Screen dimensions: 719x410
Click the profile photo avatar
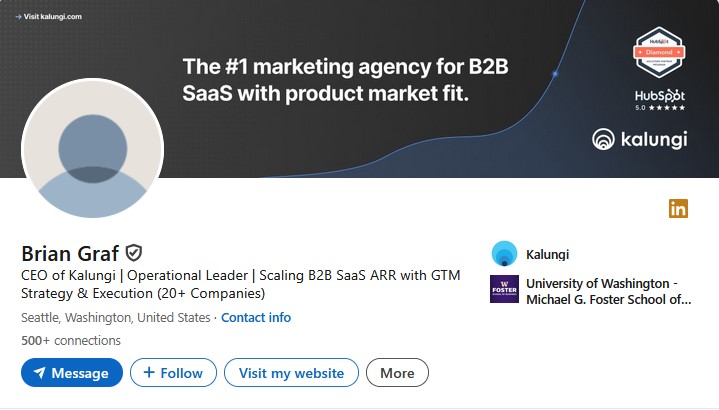[x=92, y=148]
